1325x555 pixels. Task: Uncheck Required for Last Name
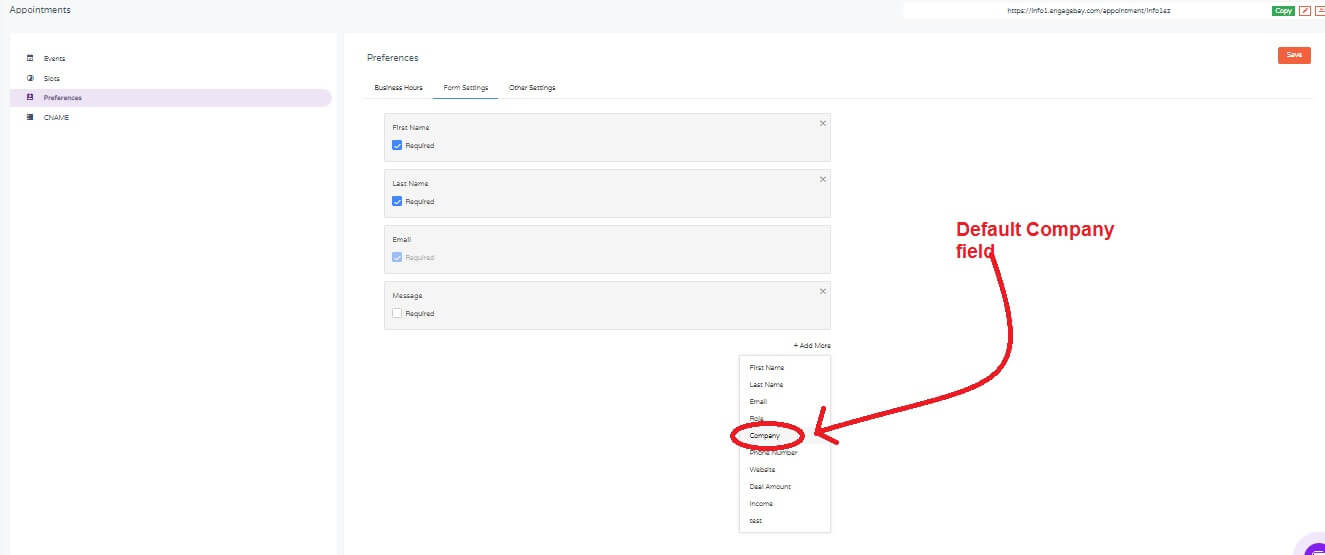click(x=397, y=201)
